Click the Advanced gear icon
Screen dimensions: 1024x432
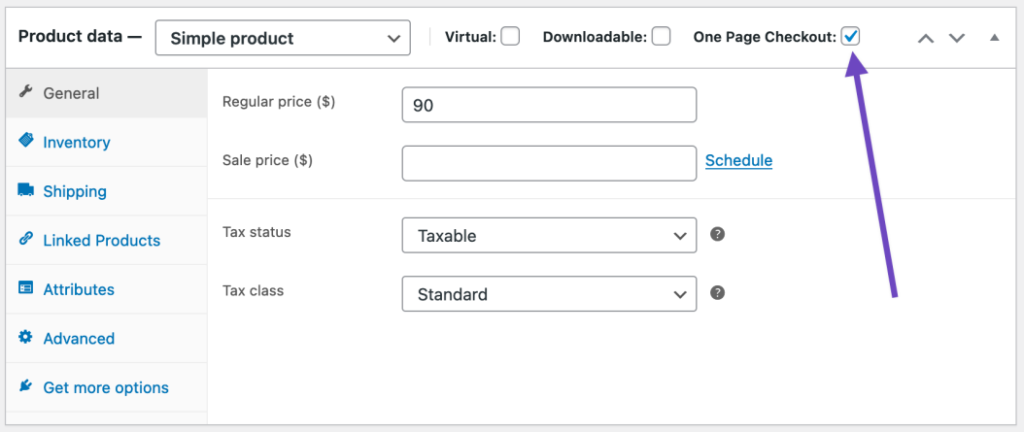26,338
